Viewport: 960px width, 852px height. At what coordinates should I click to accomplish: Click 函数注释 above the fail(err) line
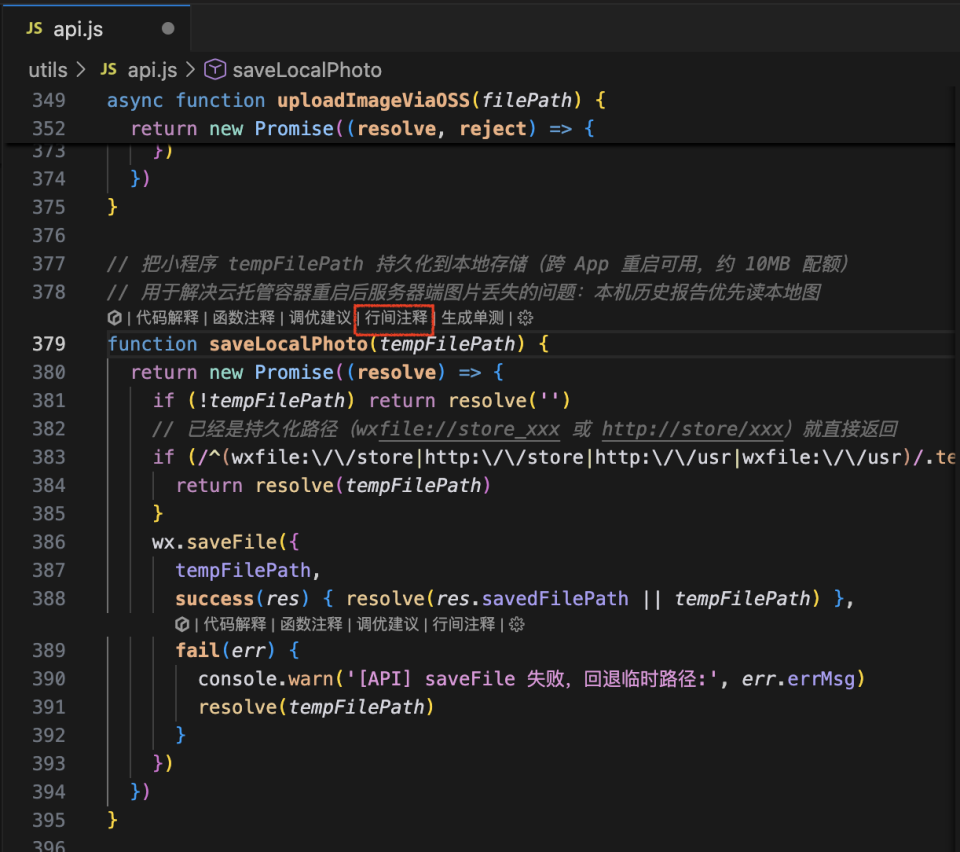311,624
